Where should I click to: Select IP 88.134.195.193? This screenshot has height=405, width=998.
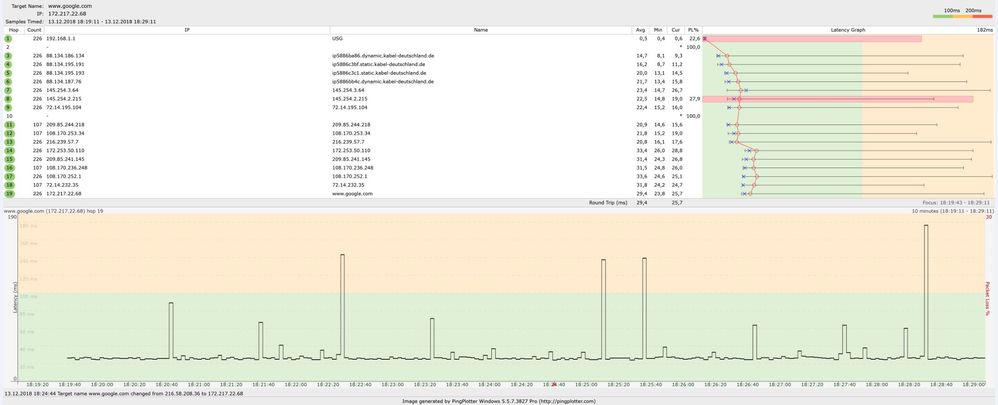tap(65, 73)
